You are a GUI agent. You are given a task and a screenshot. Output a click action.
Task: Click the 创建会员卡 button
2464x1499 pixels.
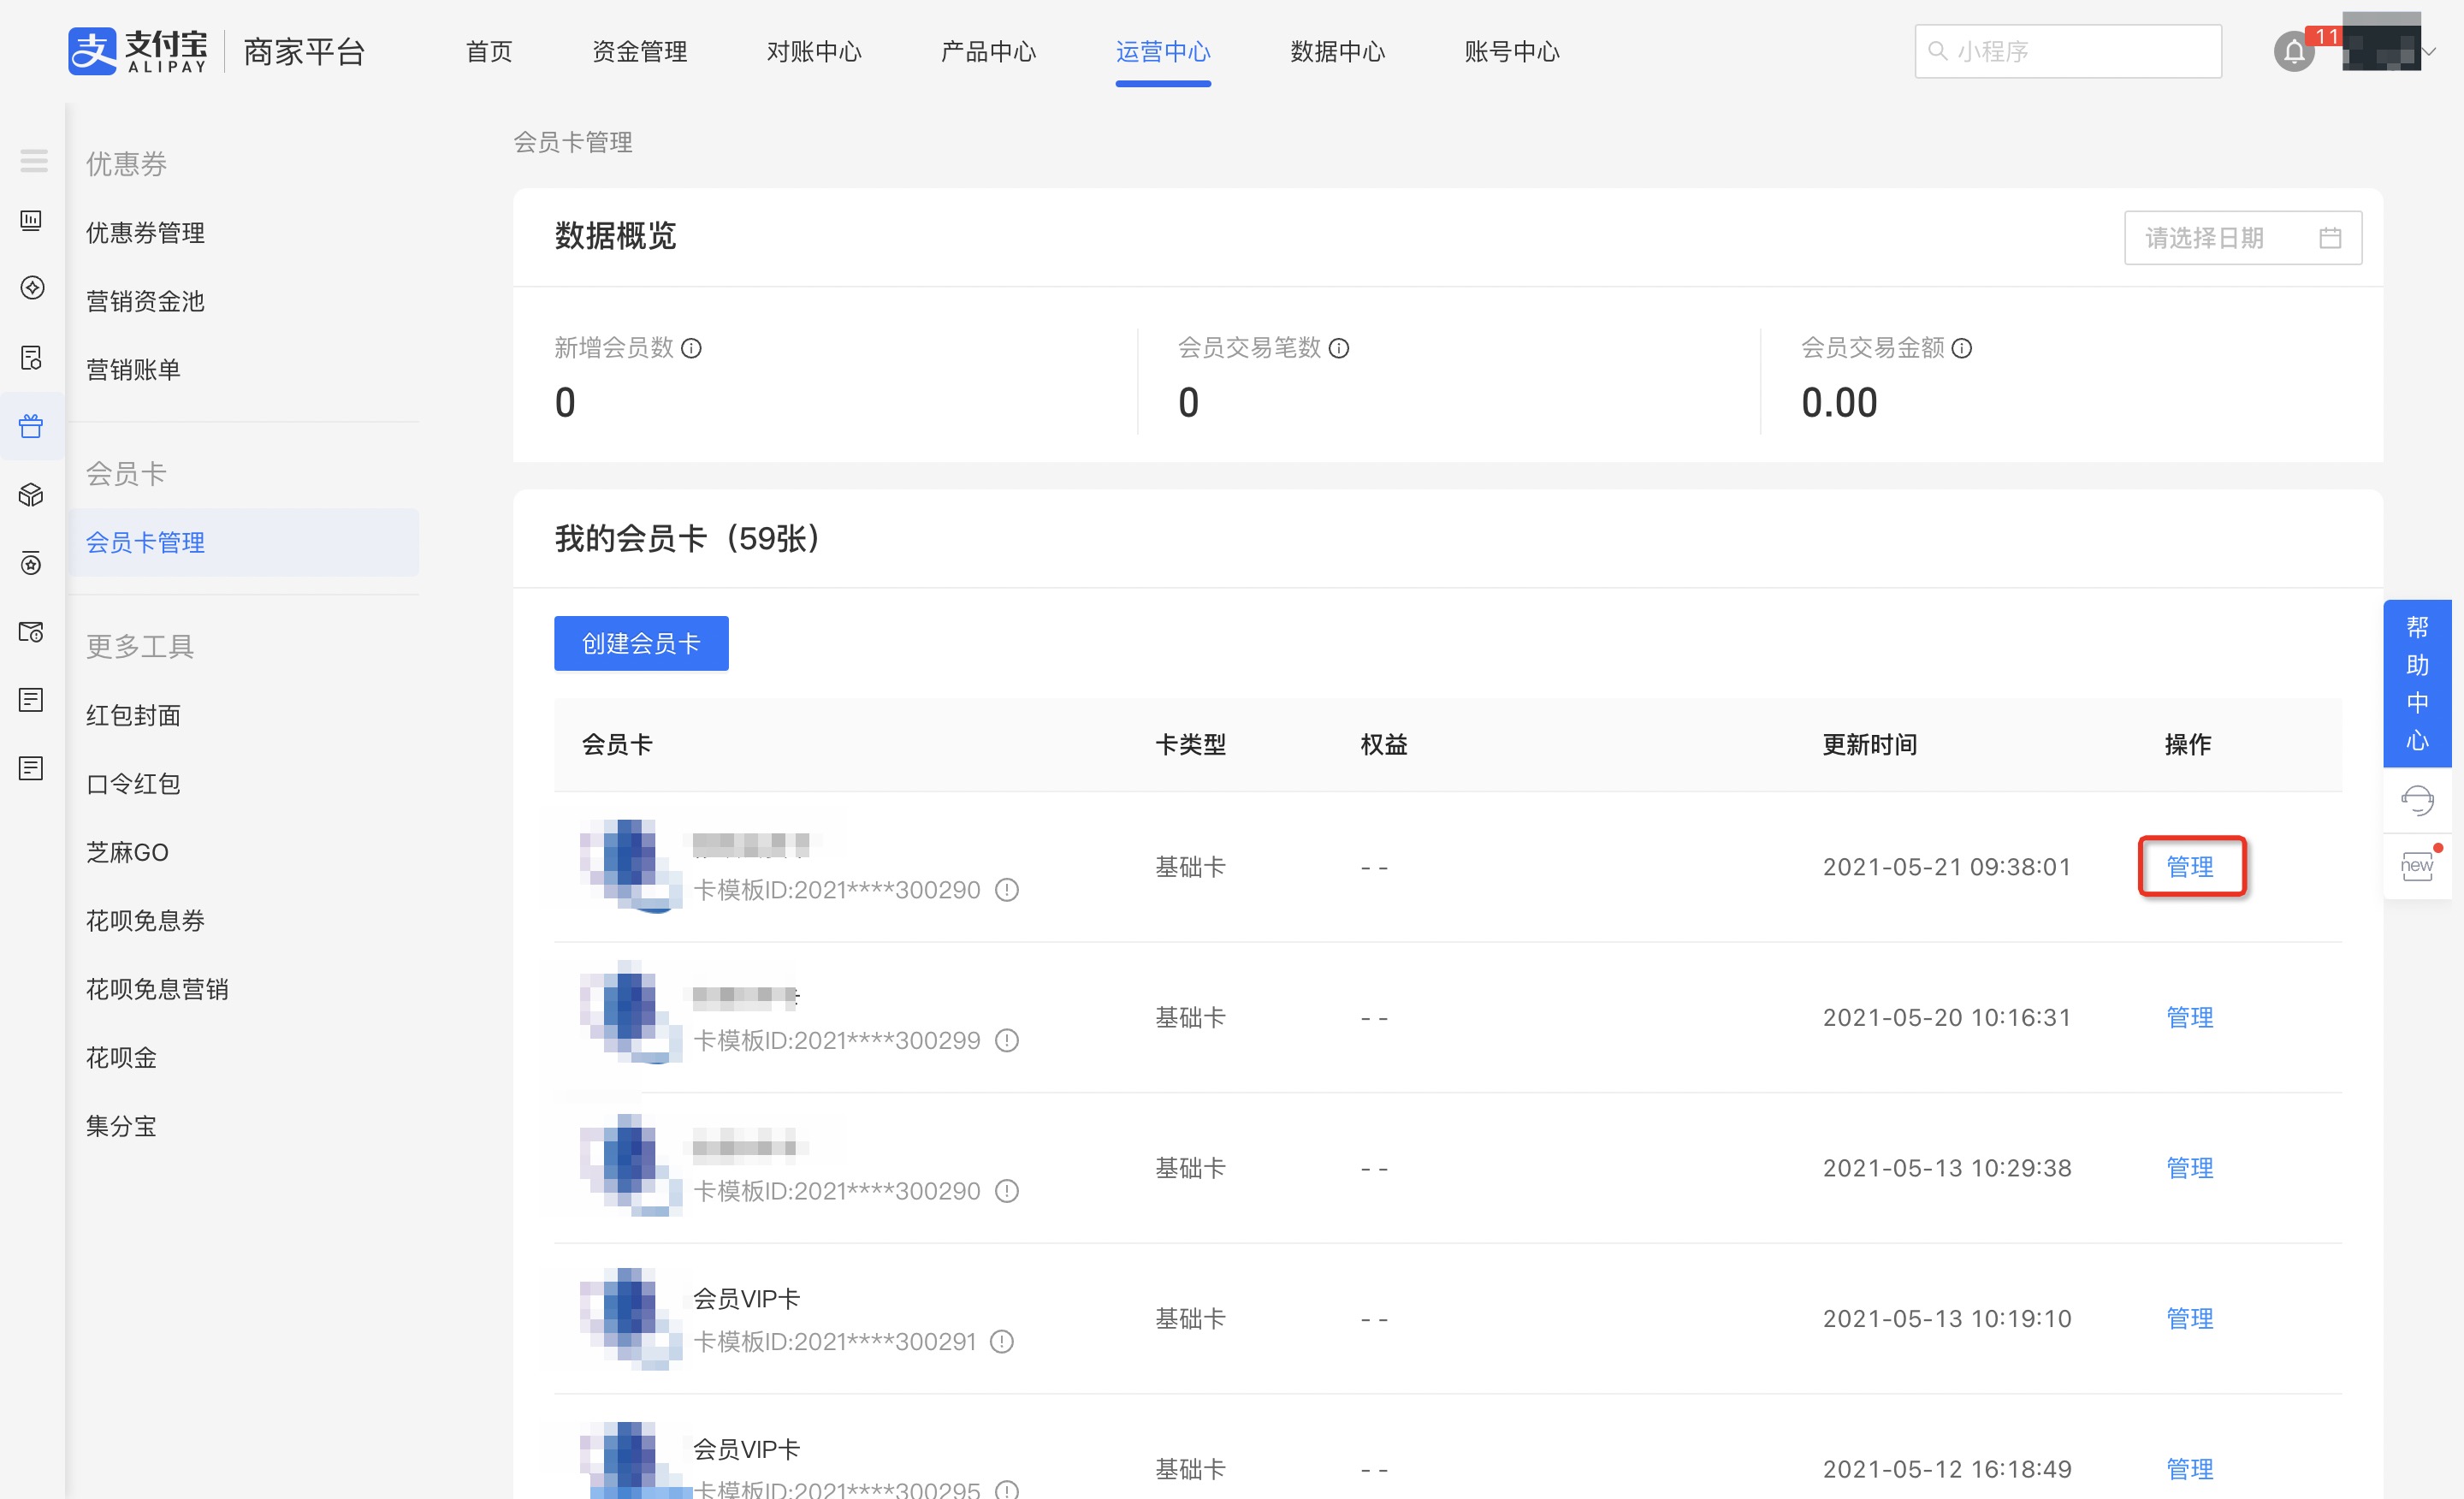pos(641,643)
